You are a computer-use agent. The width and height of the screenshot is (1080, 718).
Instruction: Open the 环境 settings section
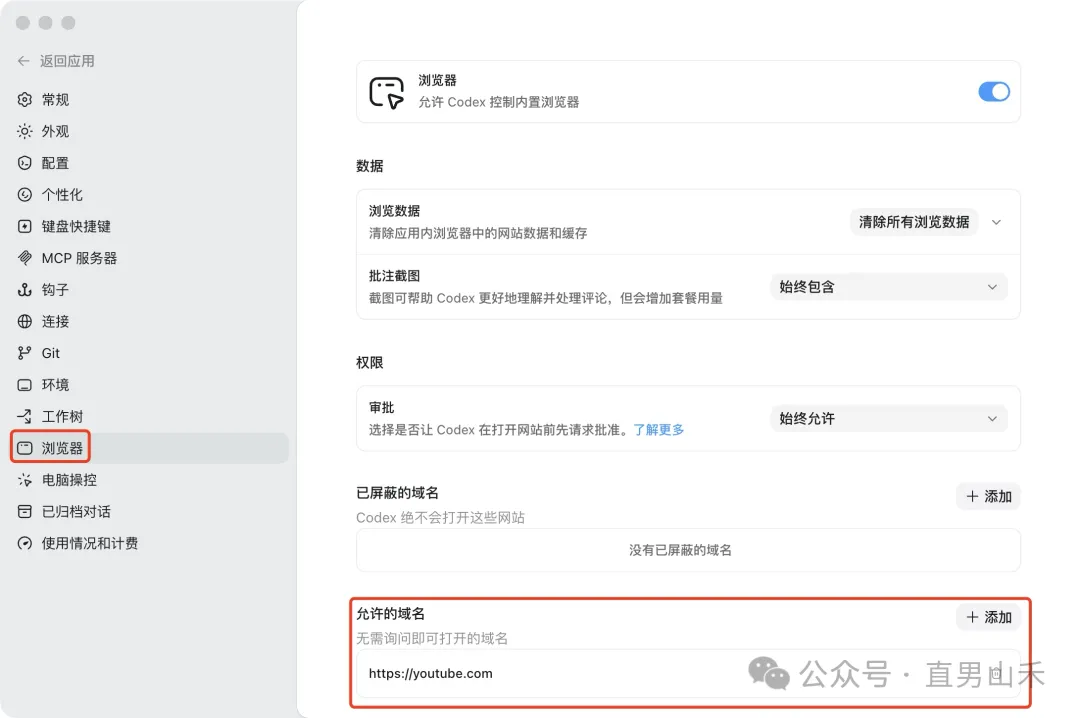150,384
